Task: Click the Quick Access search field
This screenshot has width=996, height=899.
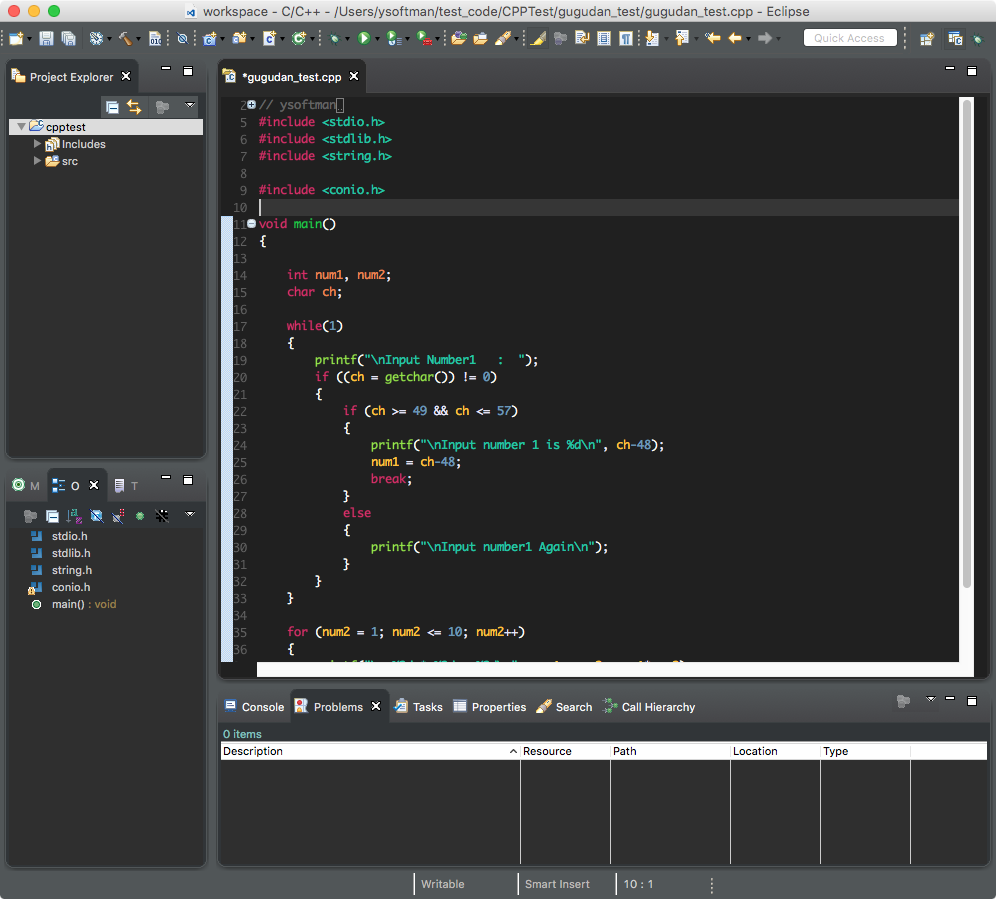Action: pos(849,38)
